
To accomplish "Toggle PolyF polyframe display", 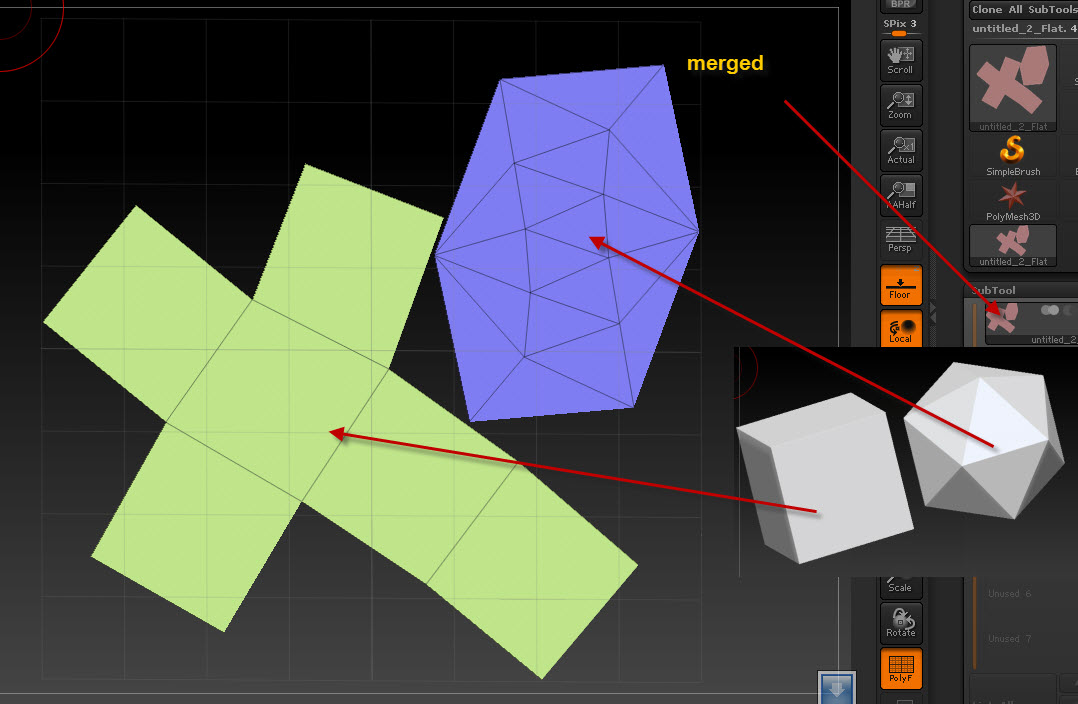I will 901,668.
